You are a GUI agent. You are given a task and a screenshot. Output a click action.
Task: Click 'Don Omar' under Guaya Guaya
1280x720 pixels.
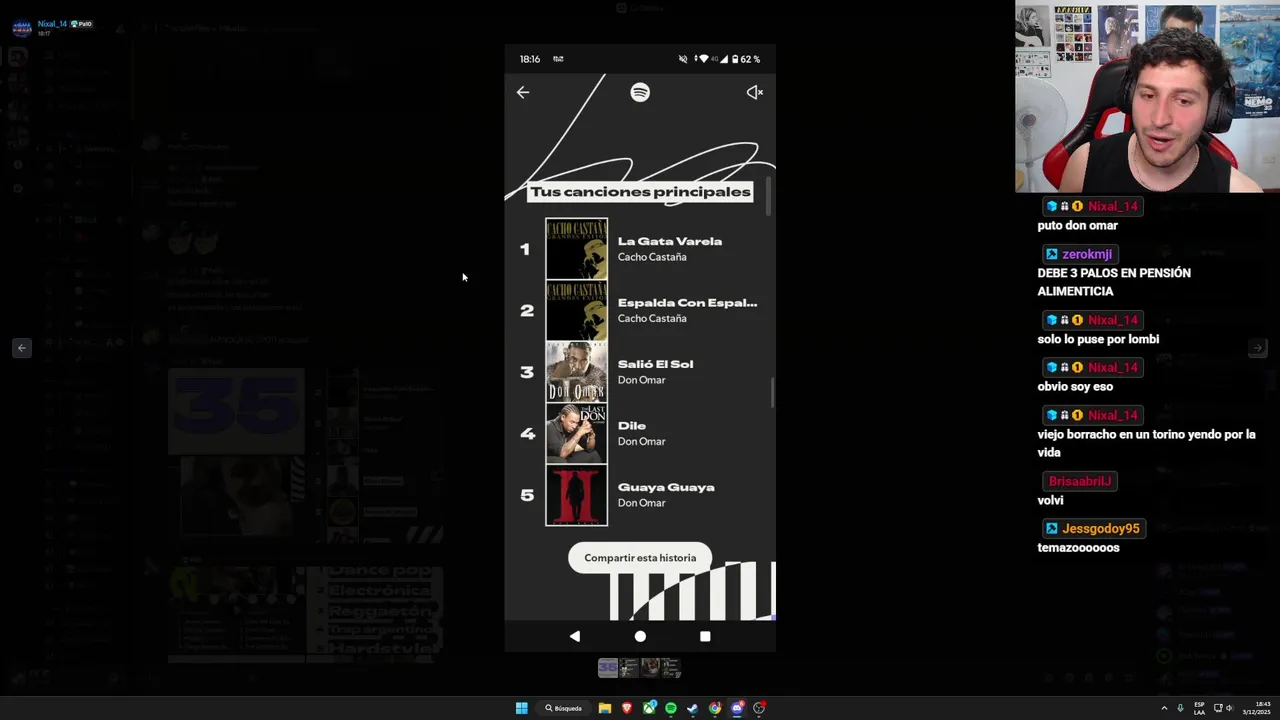[x=641, y=503]
